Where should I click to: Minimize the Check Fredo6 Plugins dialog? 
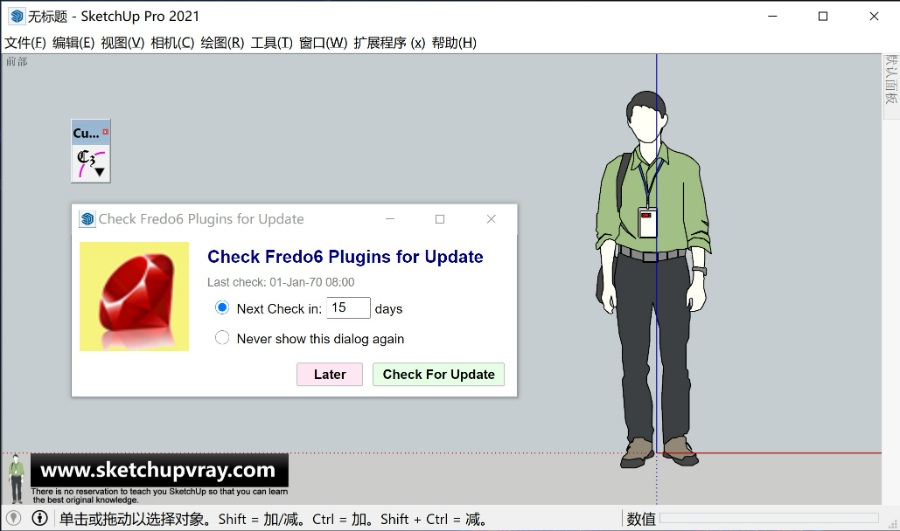click(390, 219)
